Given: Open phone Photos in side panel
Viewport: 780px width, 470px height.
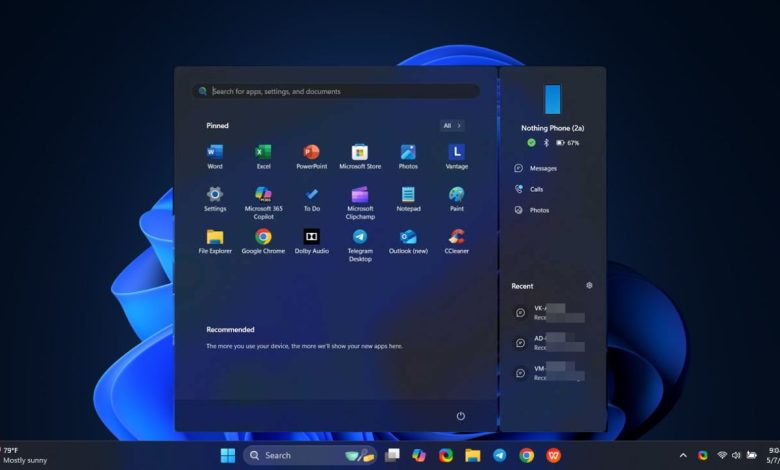Looking at the screenshot, I should coord(532,210).
